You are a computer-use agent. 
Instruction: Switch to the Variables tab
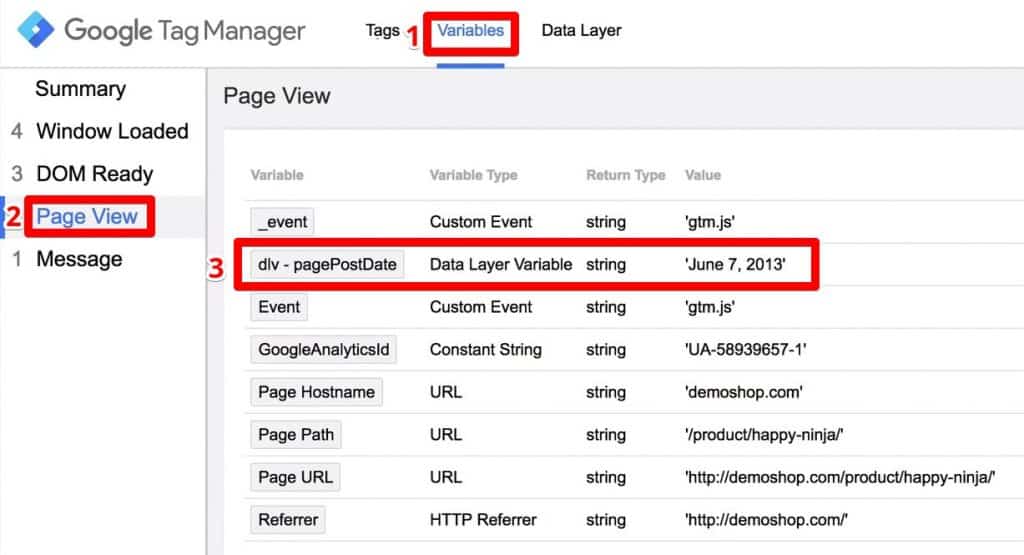pyautogui.click(x=470, y=30)
